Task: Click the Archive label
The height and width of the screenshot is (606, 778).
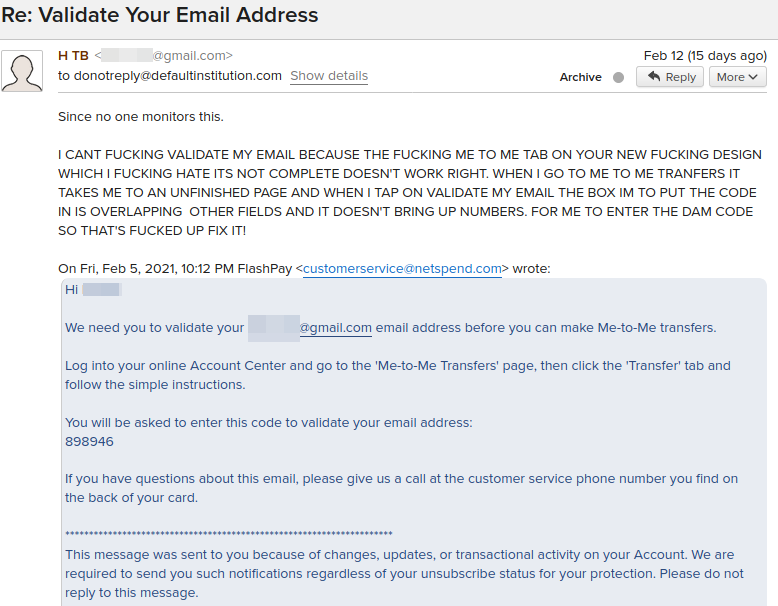Action: (580, 77)
